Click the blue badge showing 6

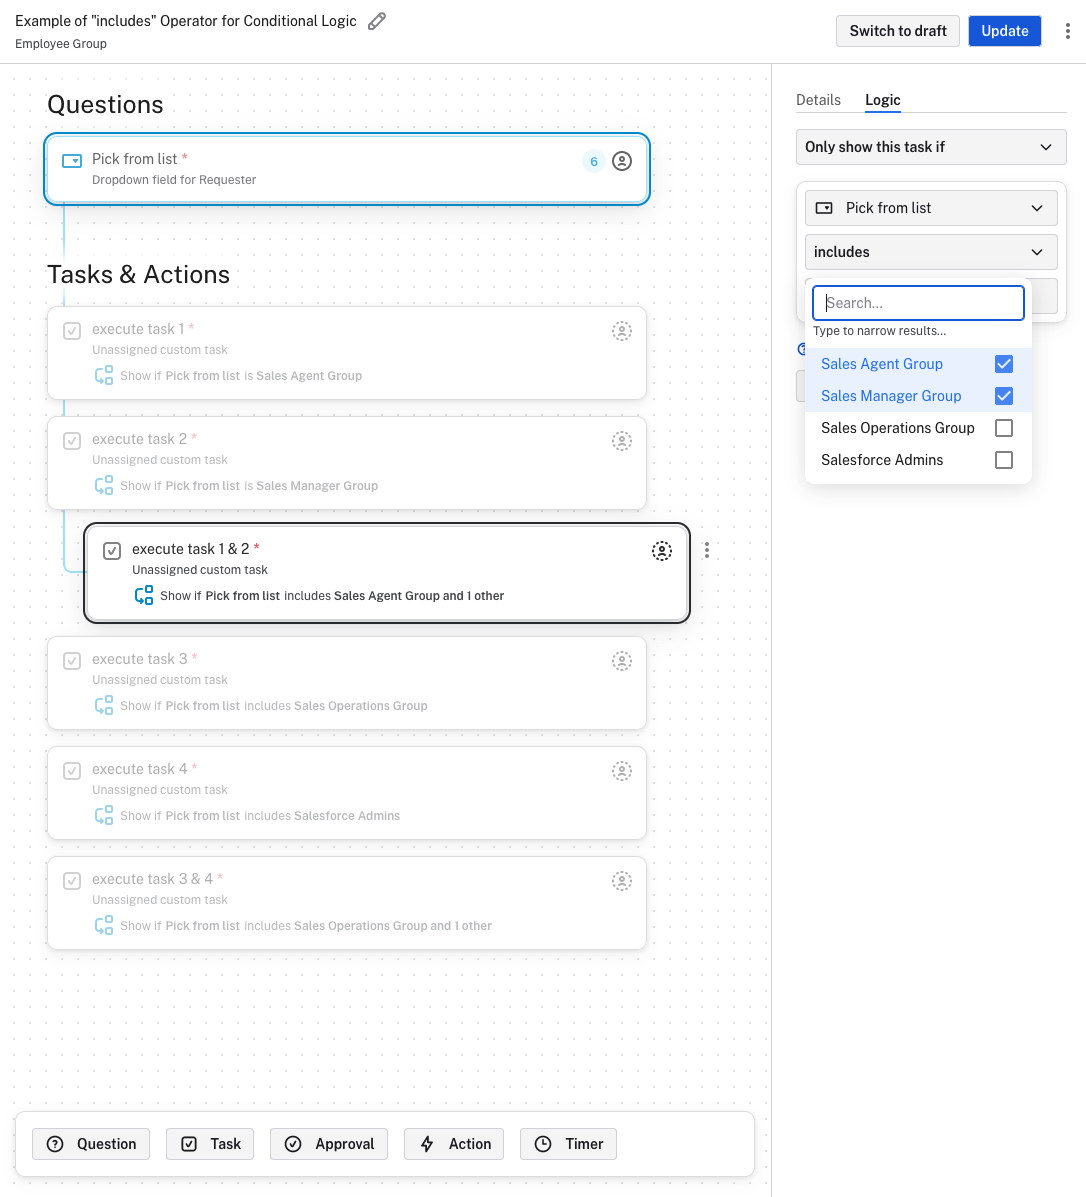[594, 161]
